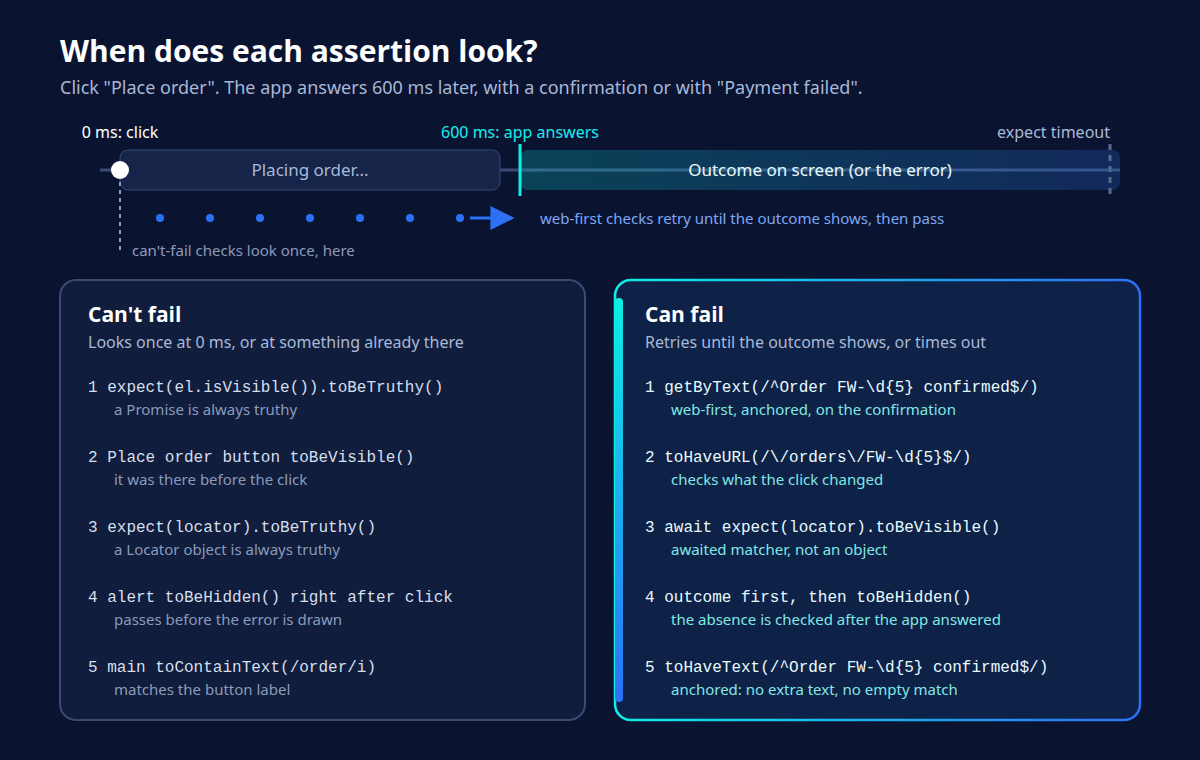Click note 'checks what the click changed'

pos(777,480)
